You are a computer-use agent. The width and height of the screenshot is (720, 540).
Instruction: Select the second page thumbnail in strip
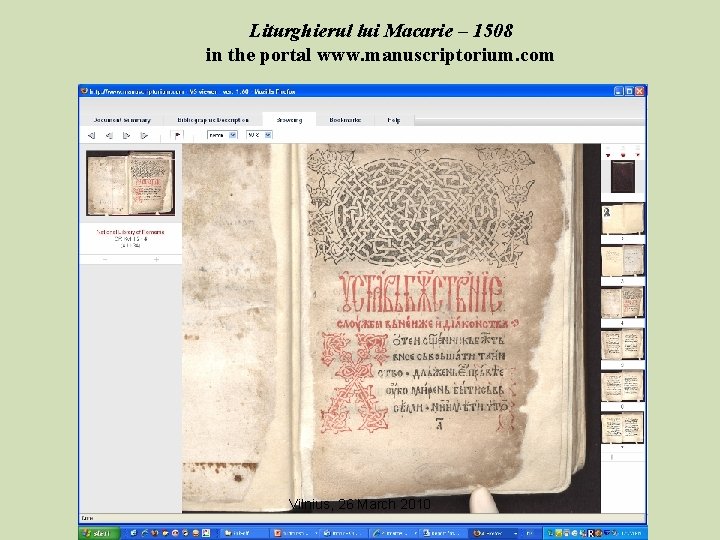(x=623, y=219)
